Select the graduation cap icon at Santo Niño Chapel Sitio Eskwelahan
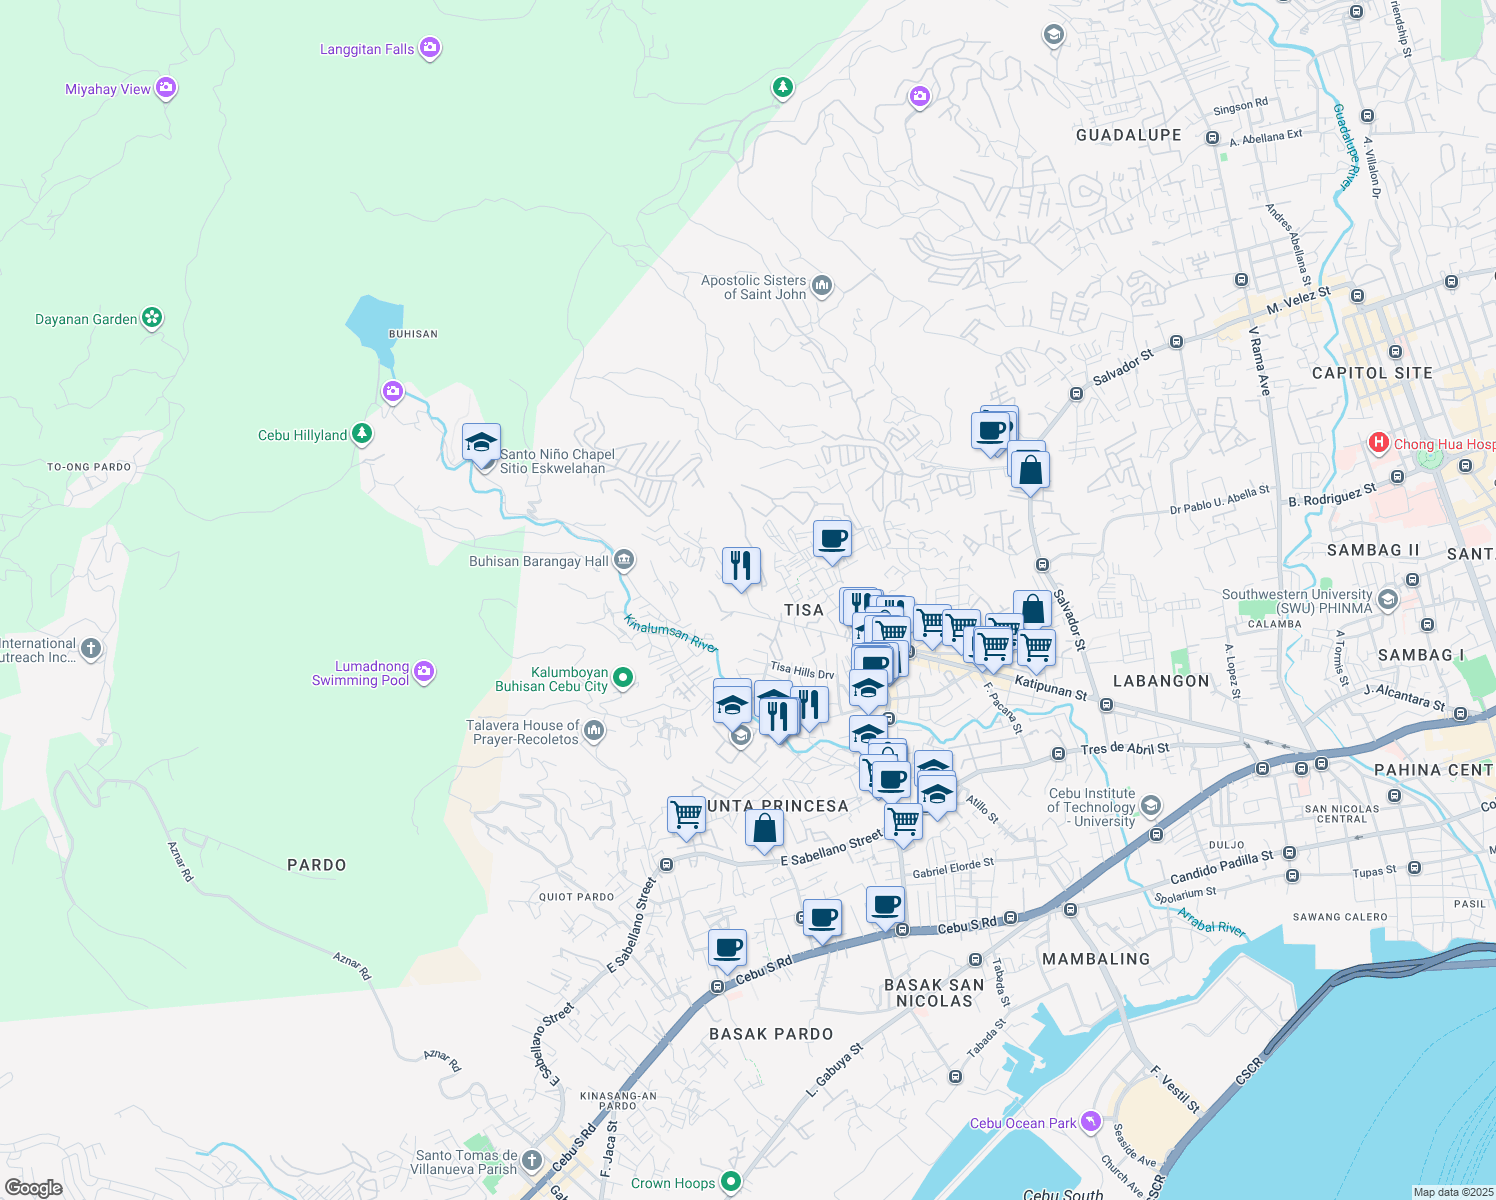 point(481,440)
